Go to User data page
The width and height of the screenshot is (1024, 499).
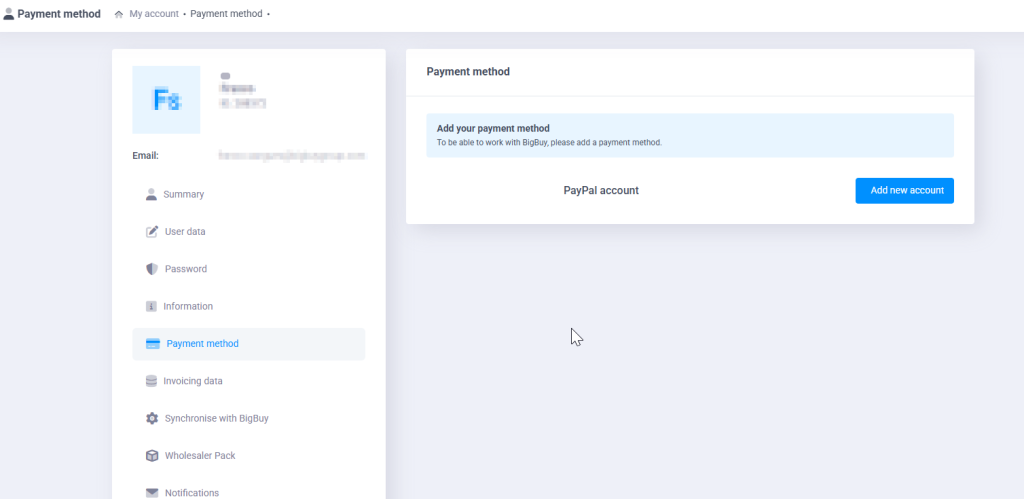(x=185, y=232)
